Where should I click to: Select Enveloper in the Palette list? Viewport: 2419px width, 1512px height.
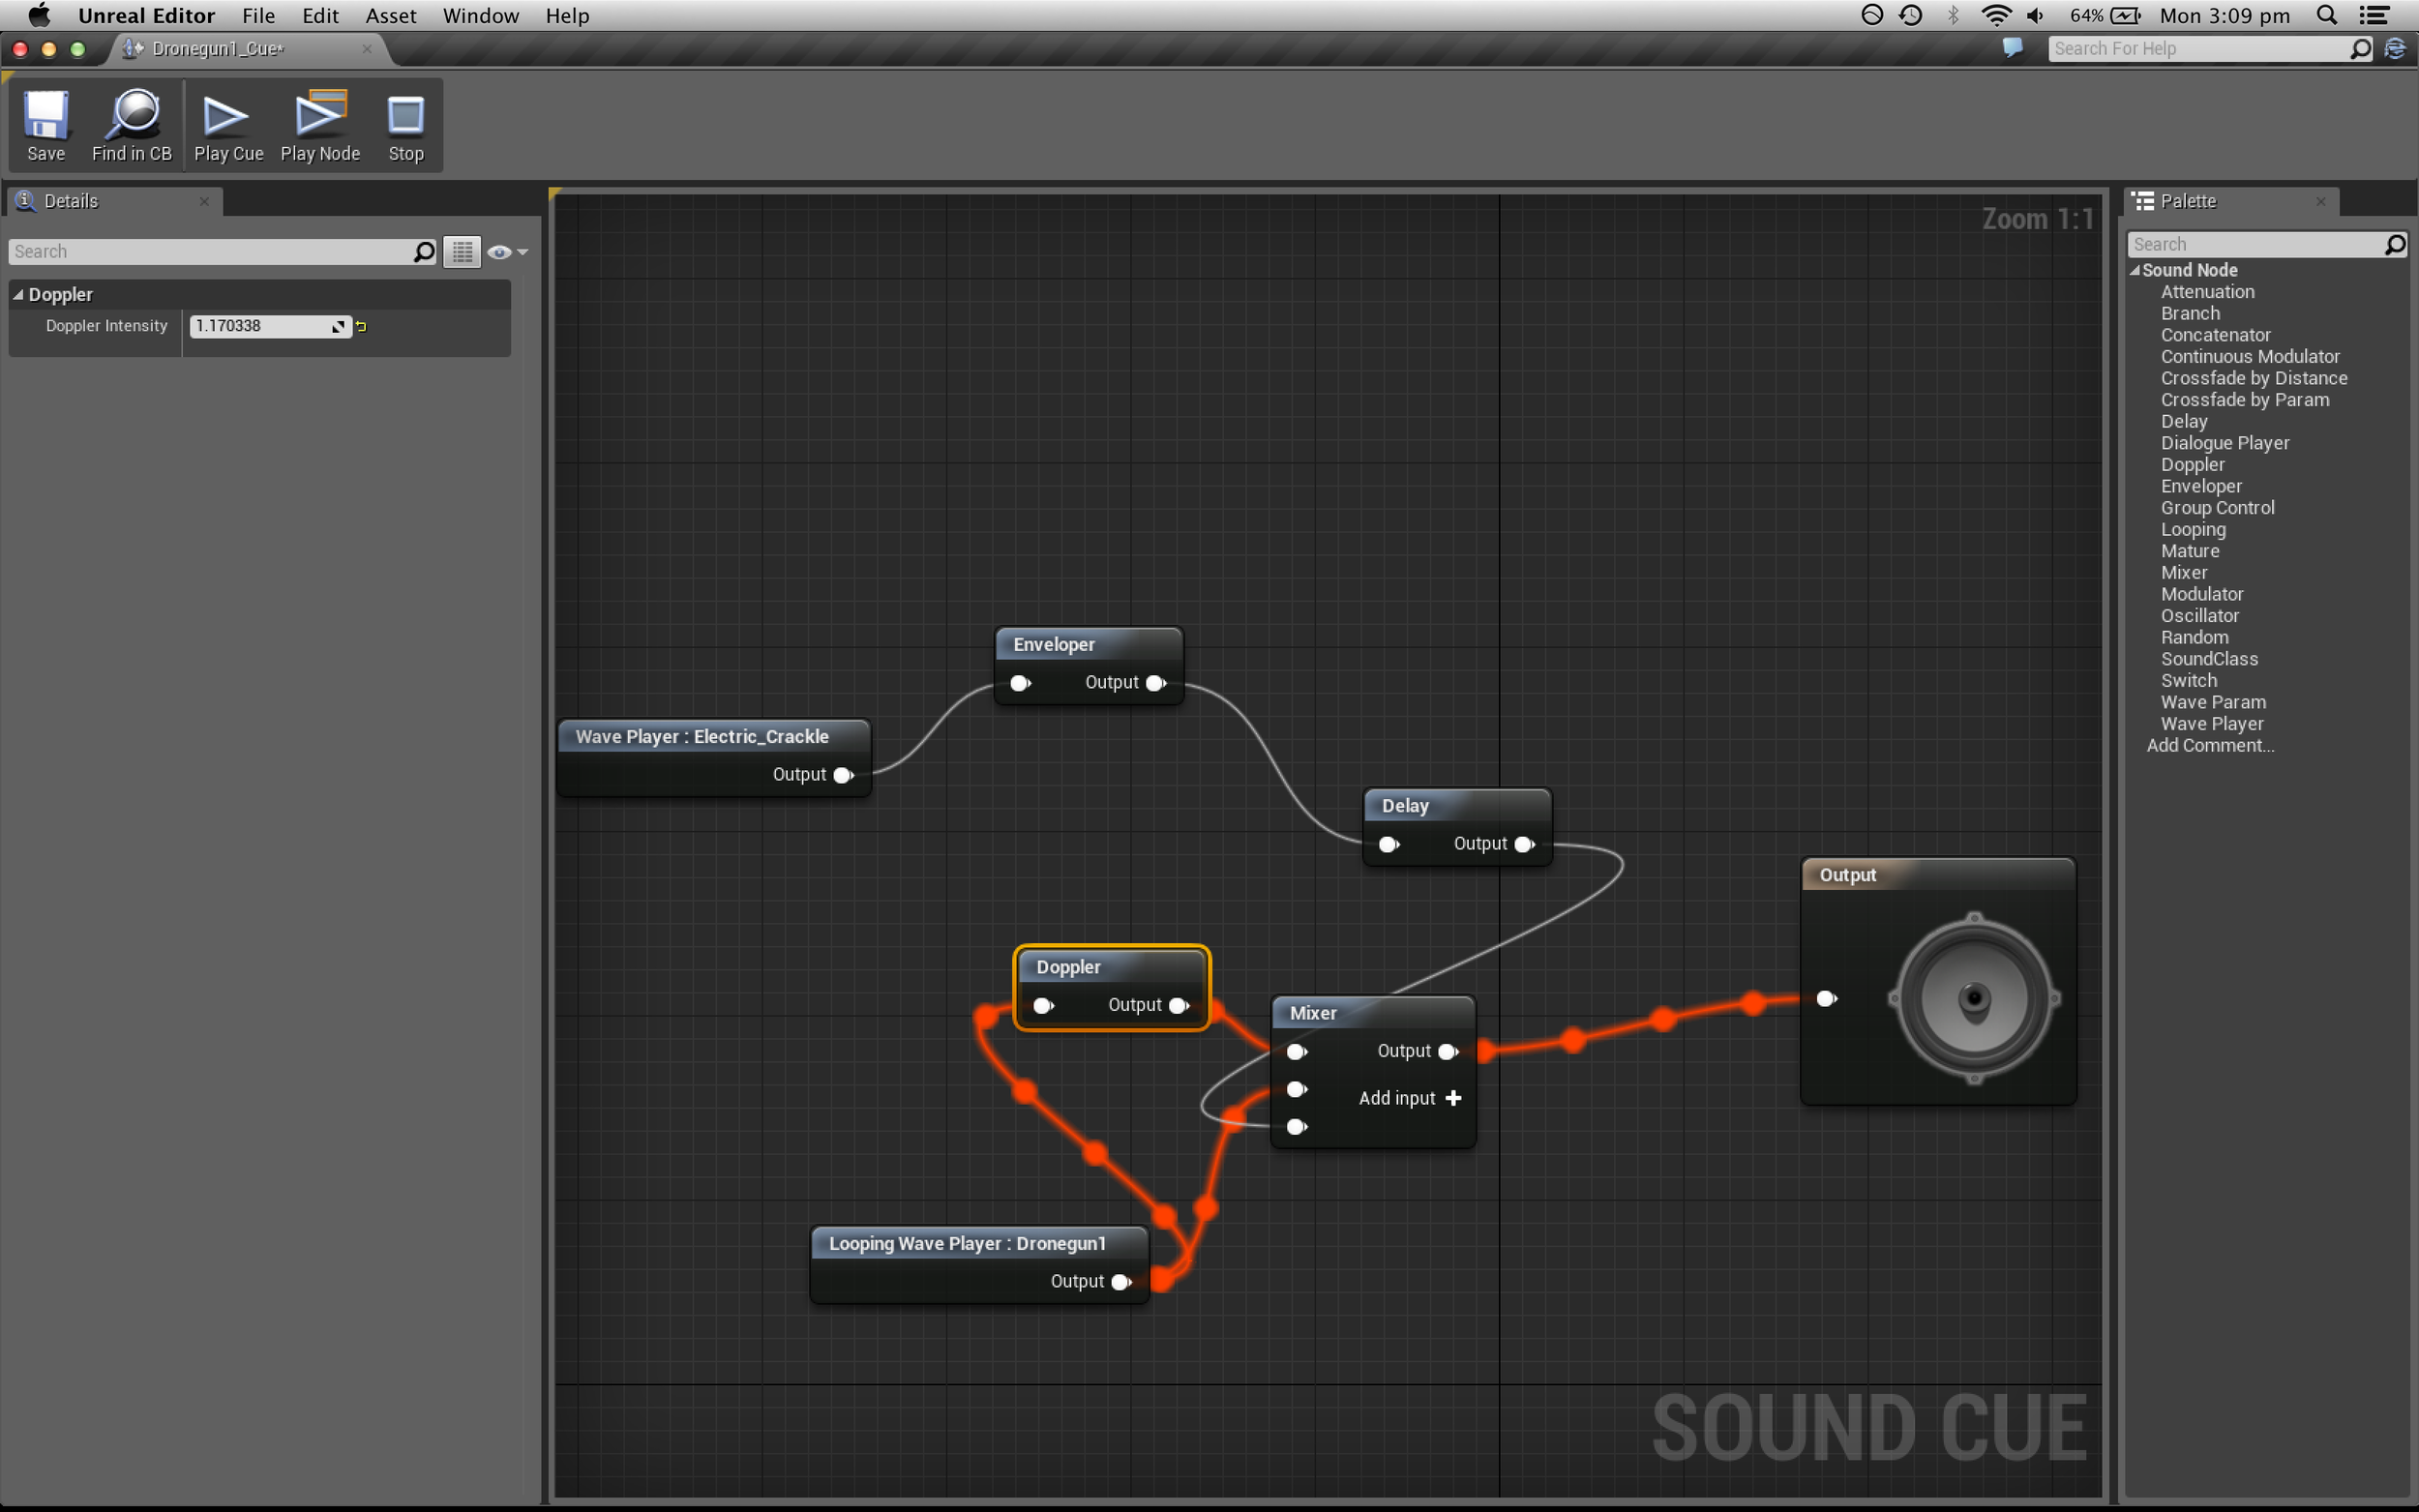[2201, 486]
